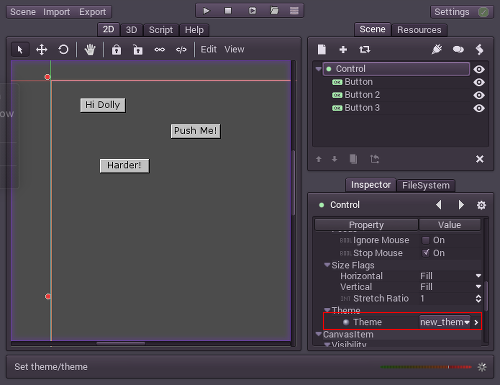Open the Import menu
The image size is (500, 385).
[x=56, y=12]
